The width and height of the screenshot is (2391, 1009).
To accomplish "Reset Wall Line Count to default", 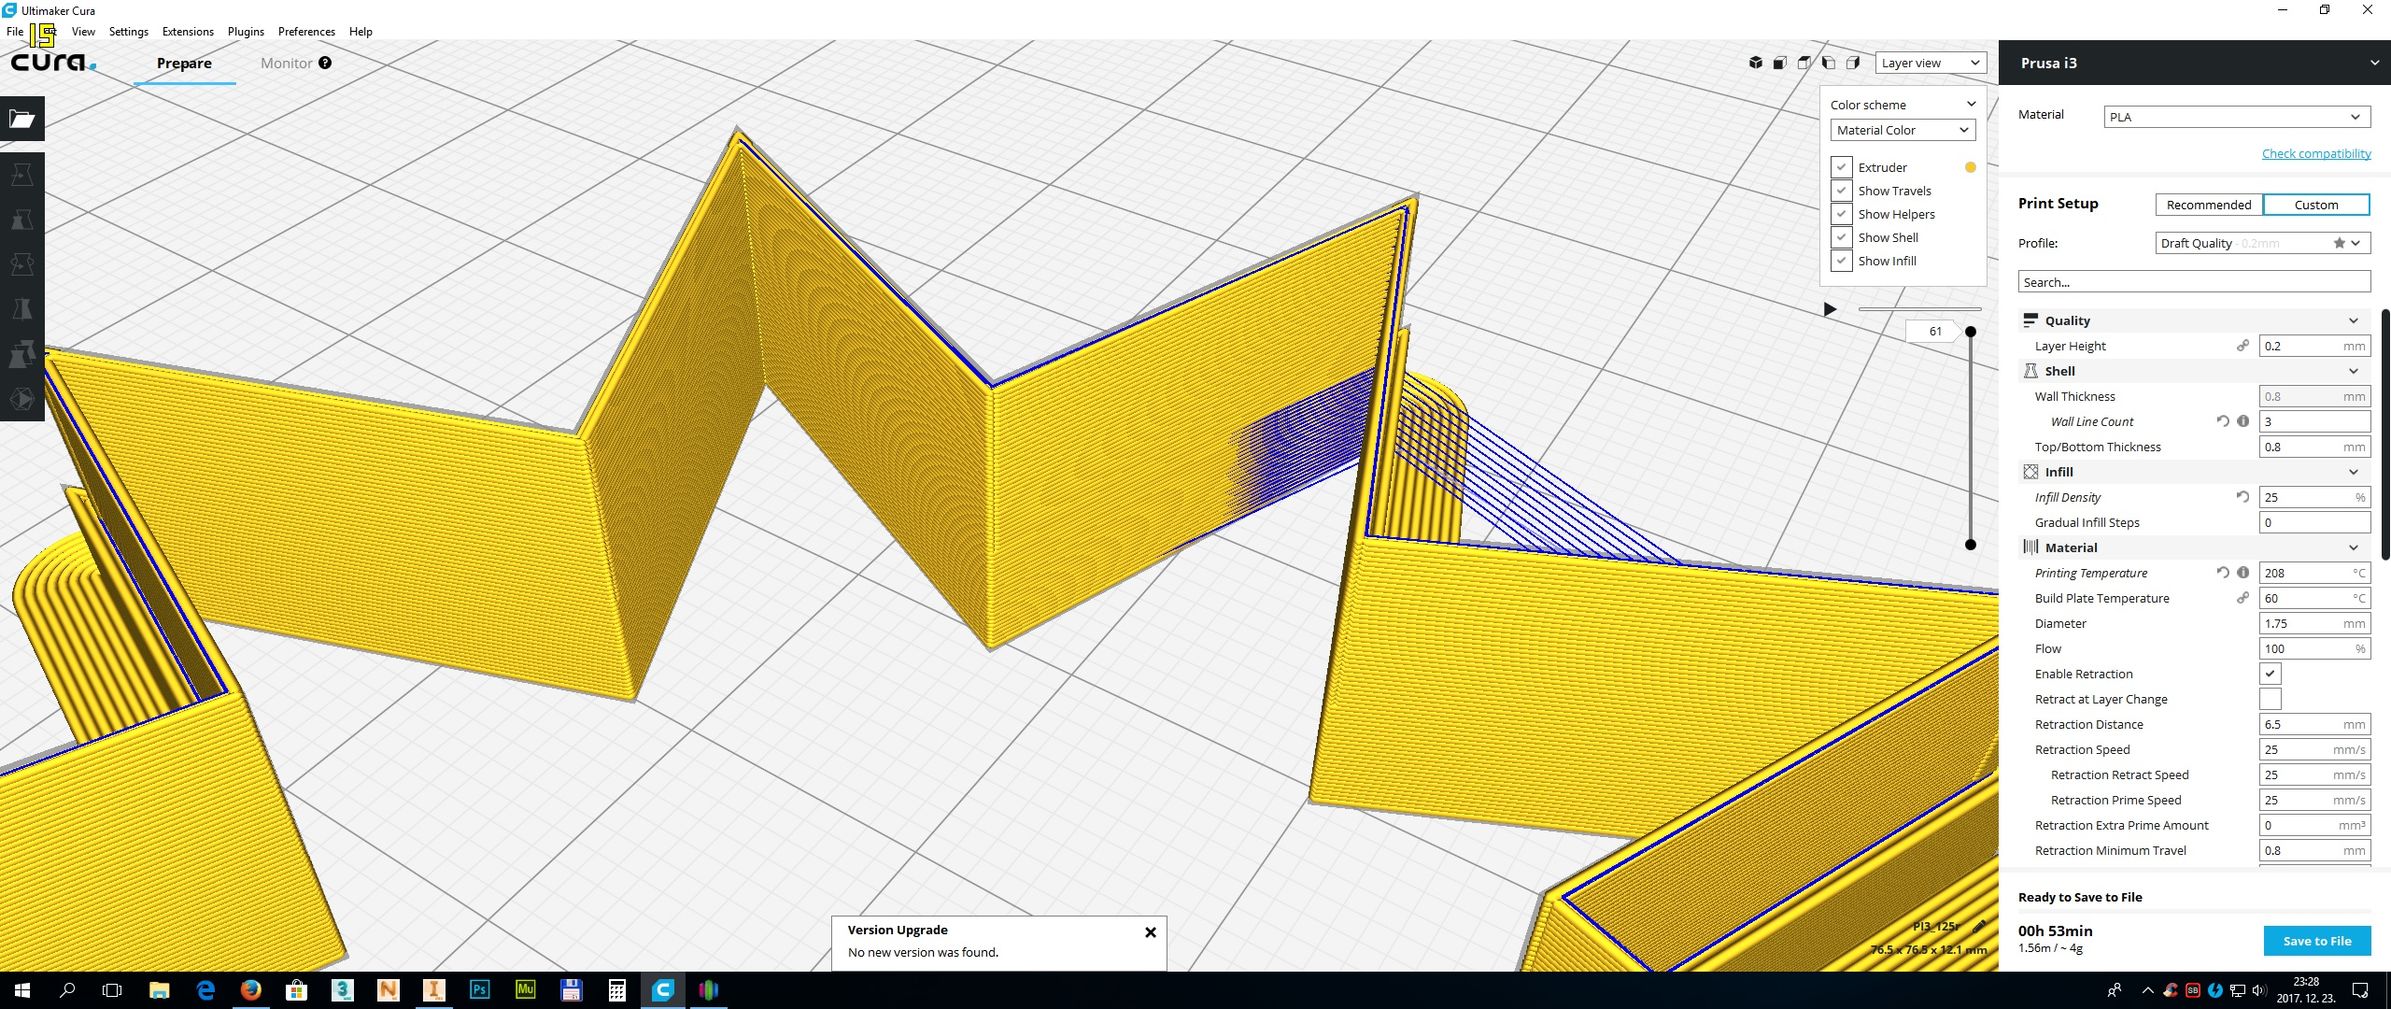I will [x=2222, y=422].
